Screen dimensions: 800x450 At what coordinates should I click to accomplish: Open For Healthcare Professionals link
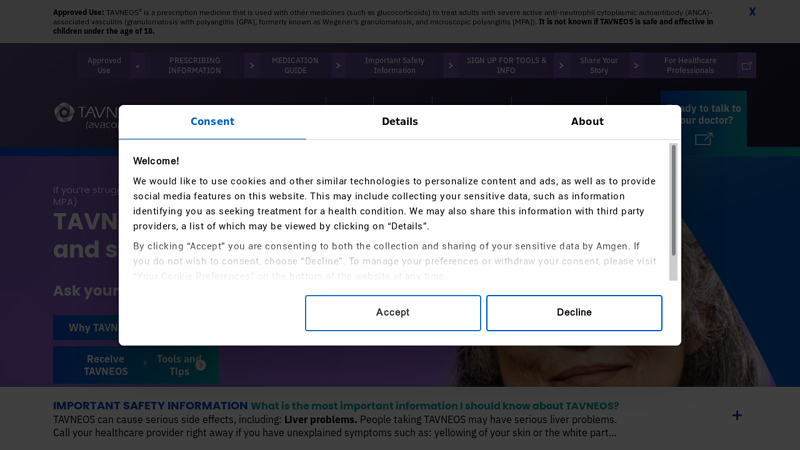(690, 65)
